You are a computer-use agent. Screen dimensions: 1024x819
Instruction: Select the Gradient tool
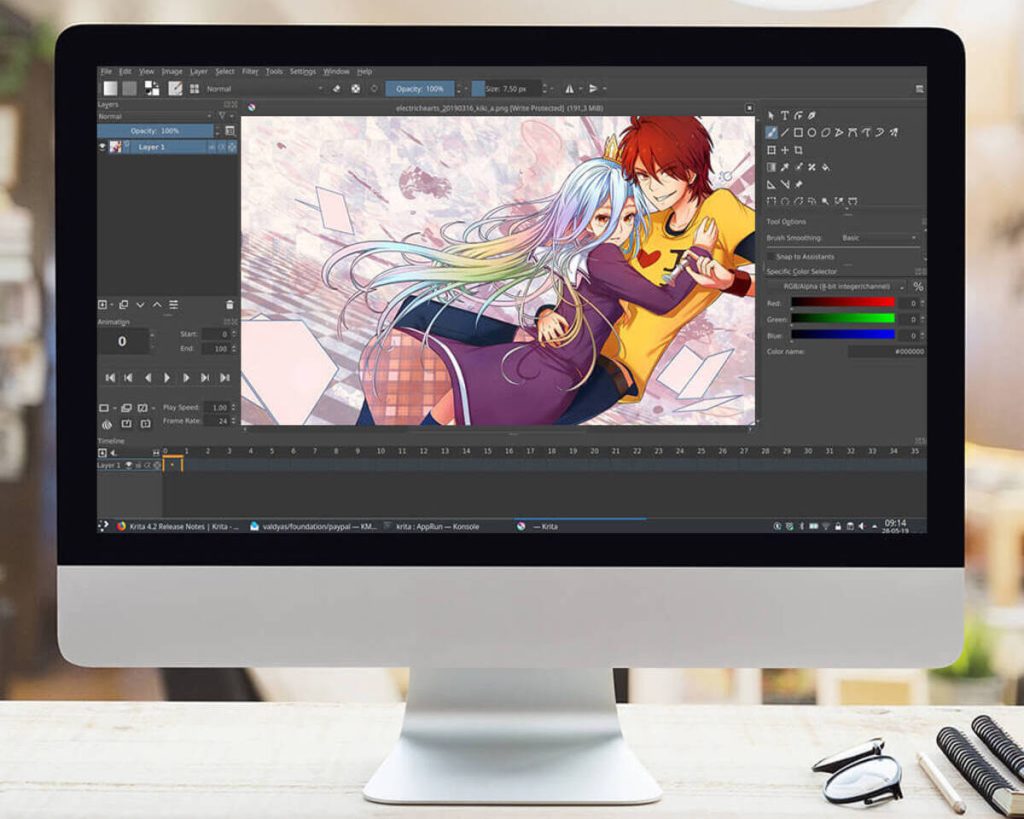coord(771,167)
